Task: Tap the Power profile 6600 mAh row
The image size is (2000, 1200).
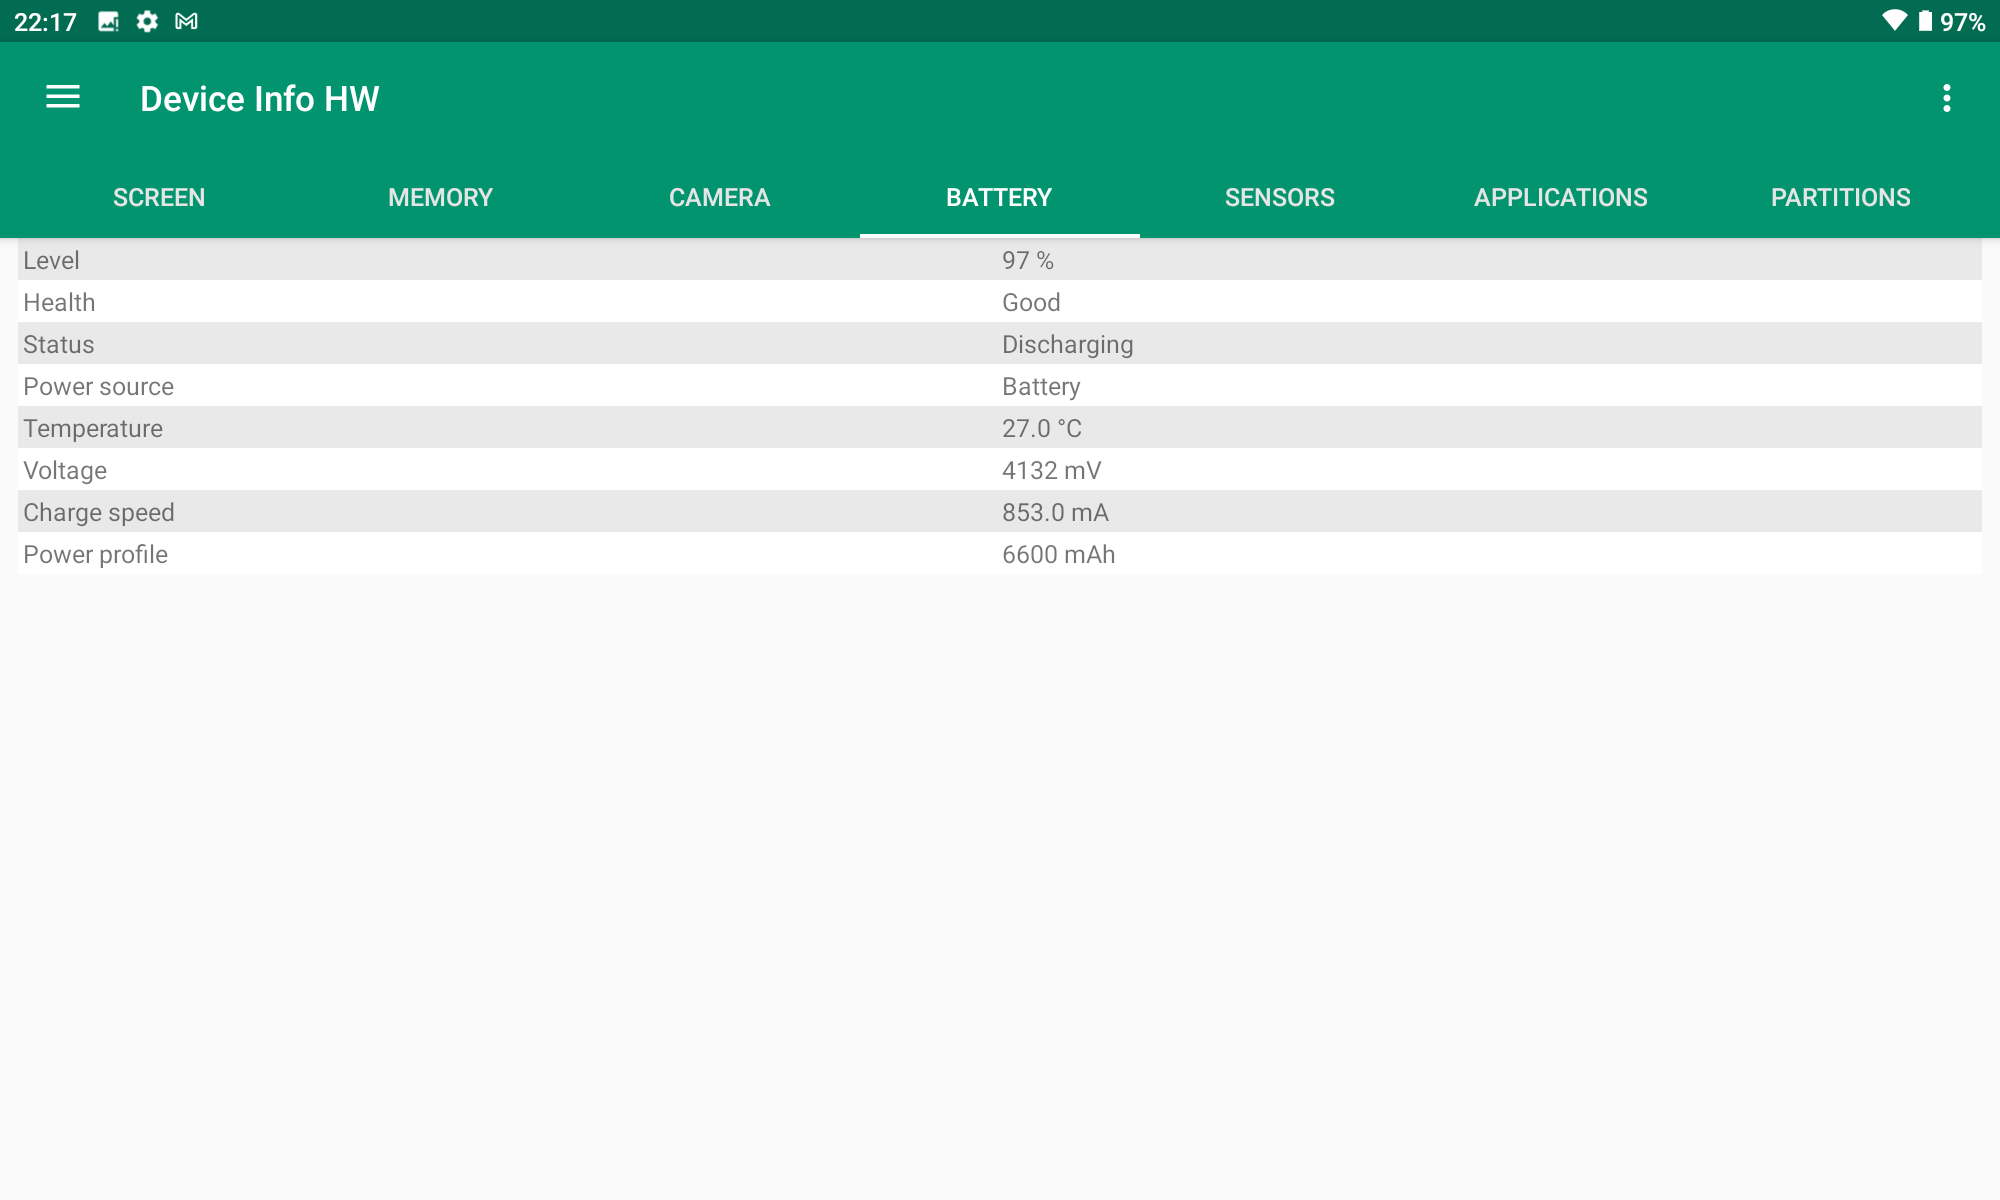Action: (1000, 554)
